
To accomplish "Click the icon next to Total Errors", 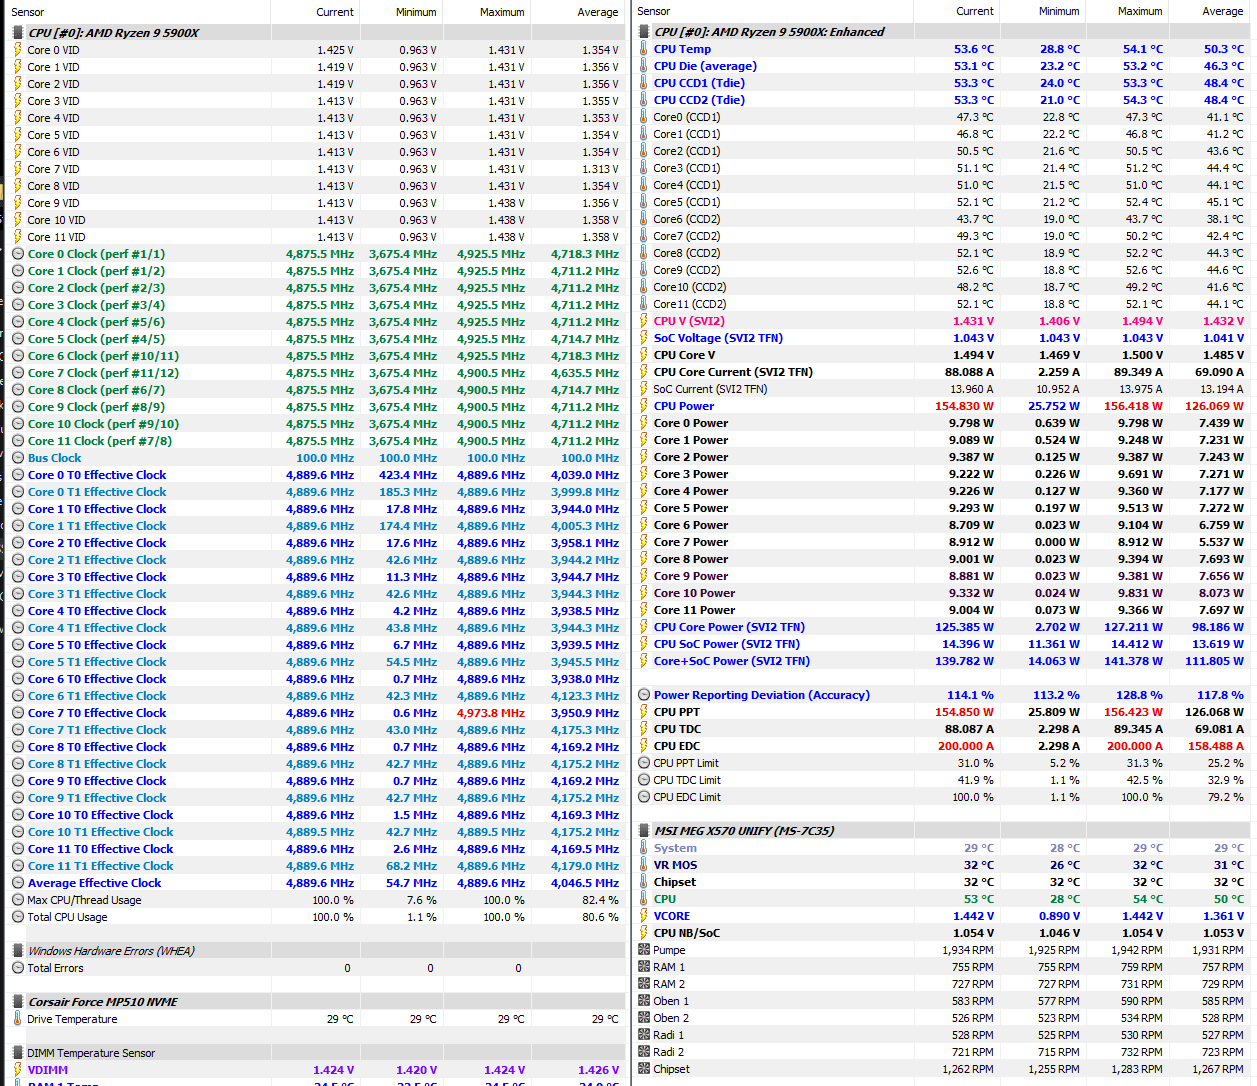I will (x=17, y=968).
